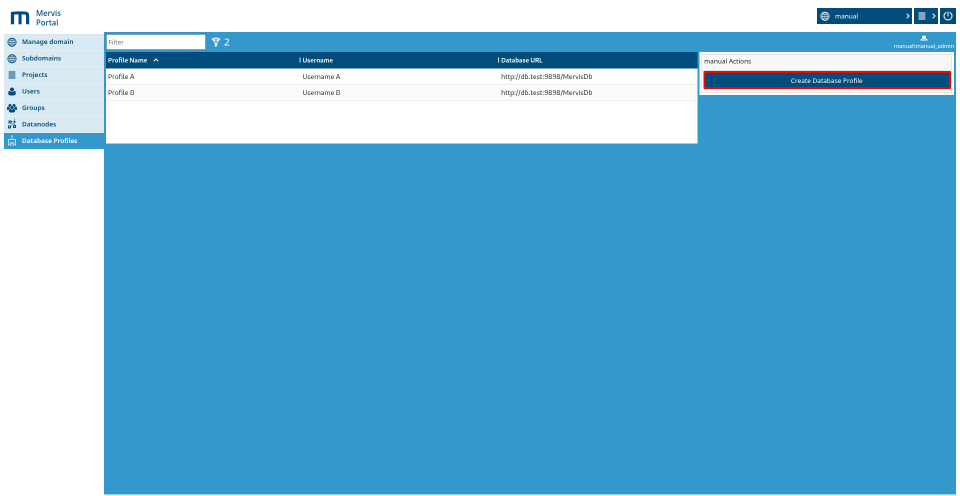Click the globe icon in domain selector
Screen dimensions: 960x496
(825, 17)
